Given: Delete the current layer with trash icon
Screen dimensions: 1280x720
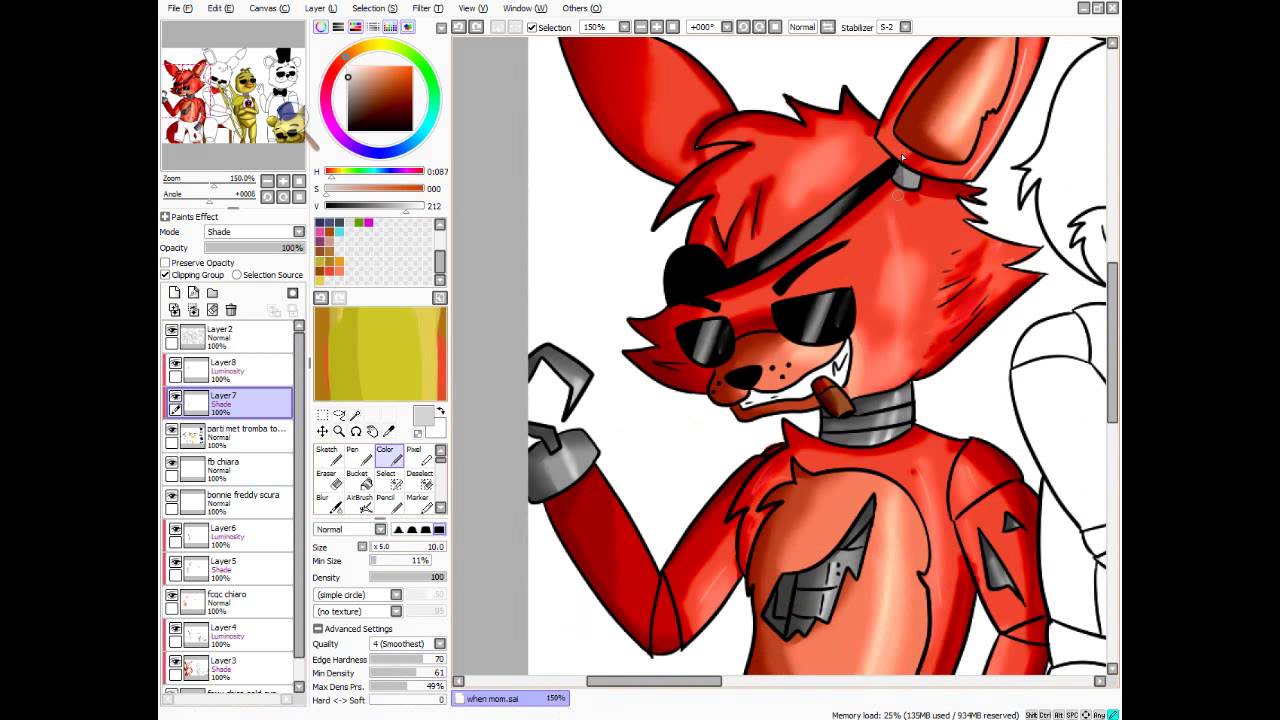Looking at the screenshot, I should point(231,310).
